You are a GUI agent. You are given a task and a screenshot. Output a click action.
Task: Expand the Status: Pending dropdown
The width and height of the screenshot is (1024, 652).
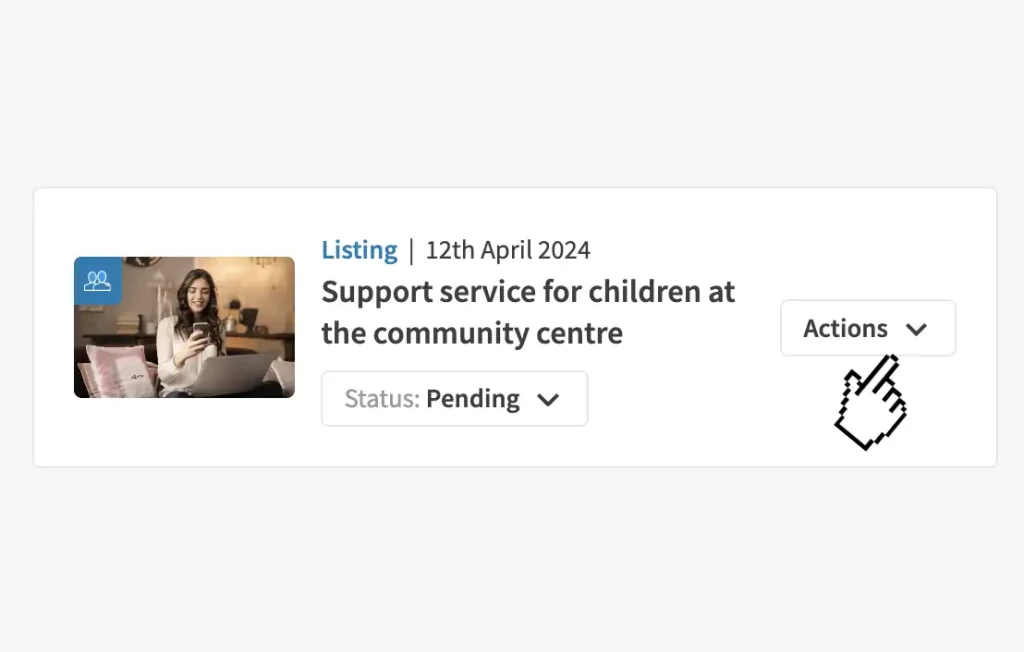[x=454, y=399]
